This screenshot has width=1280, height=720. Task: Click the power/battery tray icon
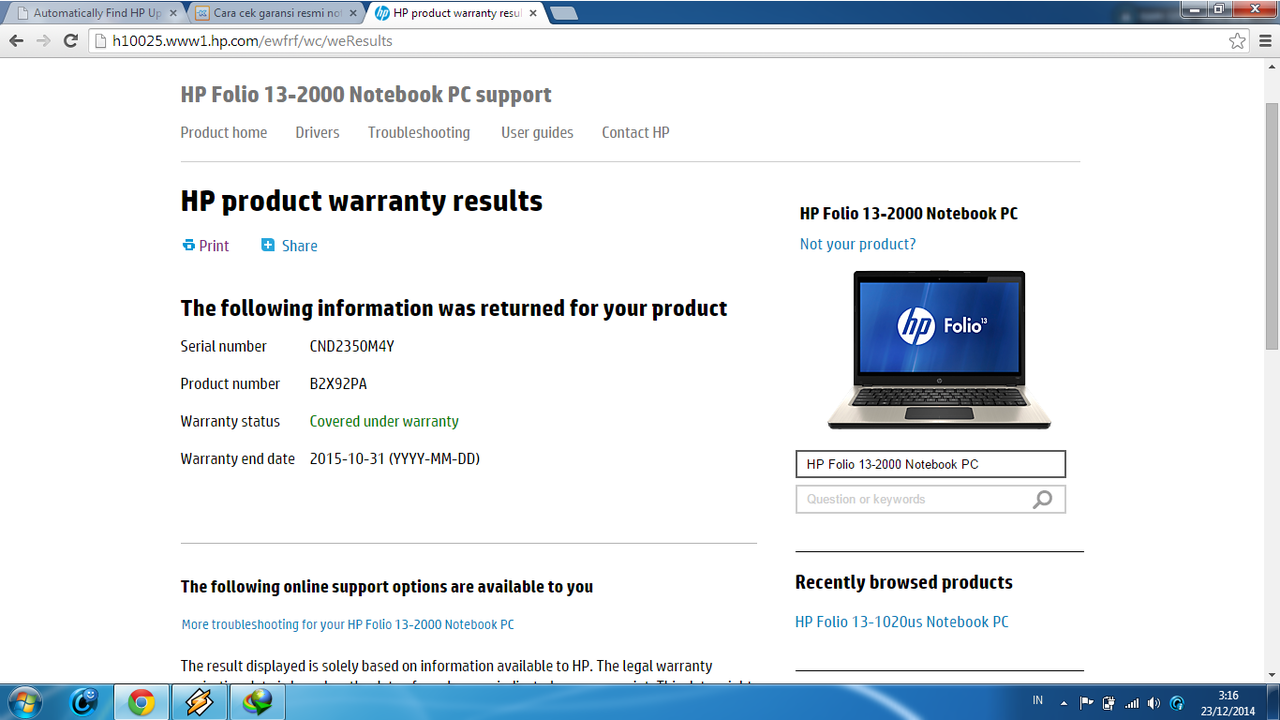coord(1109,702)
